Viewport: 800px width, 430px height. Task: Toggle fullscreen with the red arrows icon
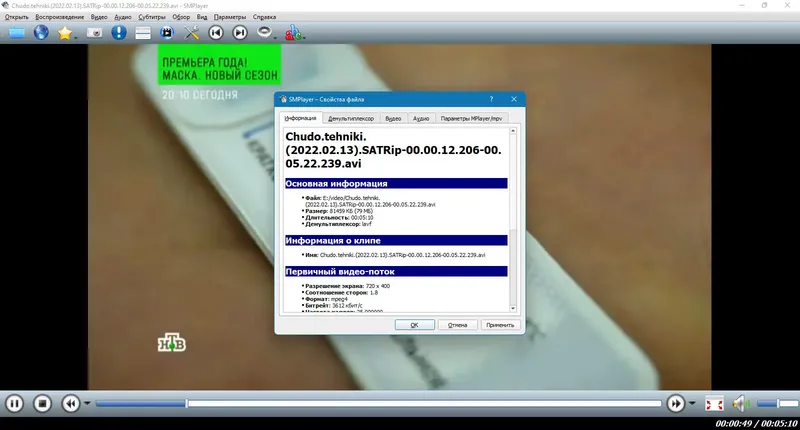tap(714, 404)
